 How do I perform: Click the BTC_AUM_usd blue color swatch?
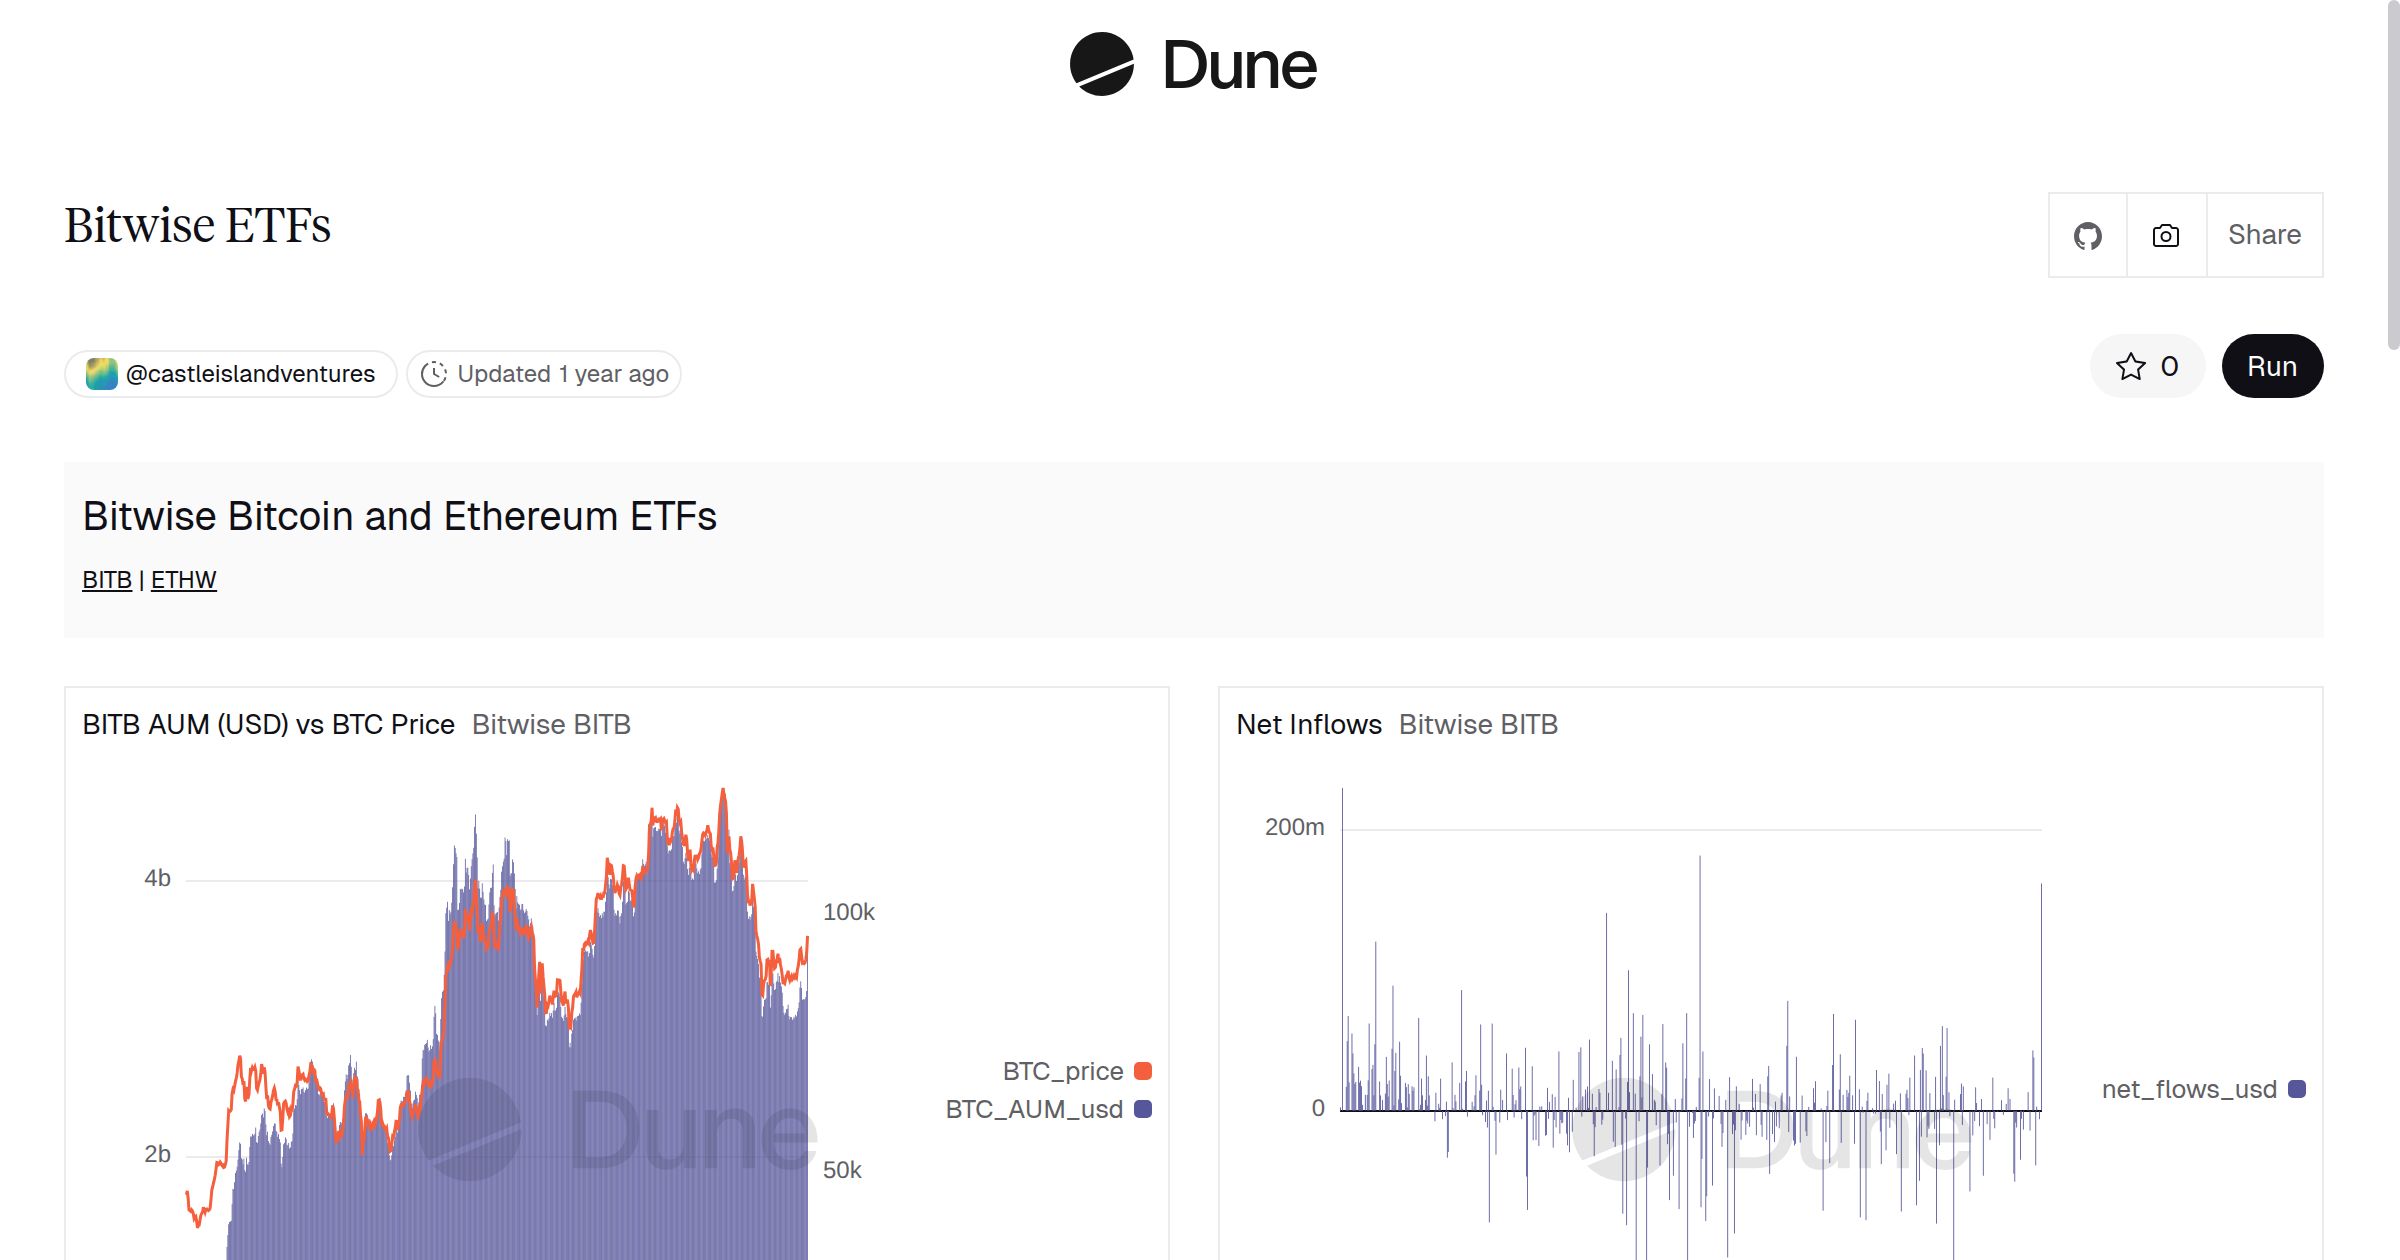pos(1143,1109)
